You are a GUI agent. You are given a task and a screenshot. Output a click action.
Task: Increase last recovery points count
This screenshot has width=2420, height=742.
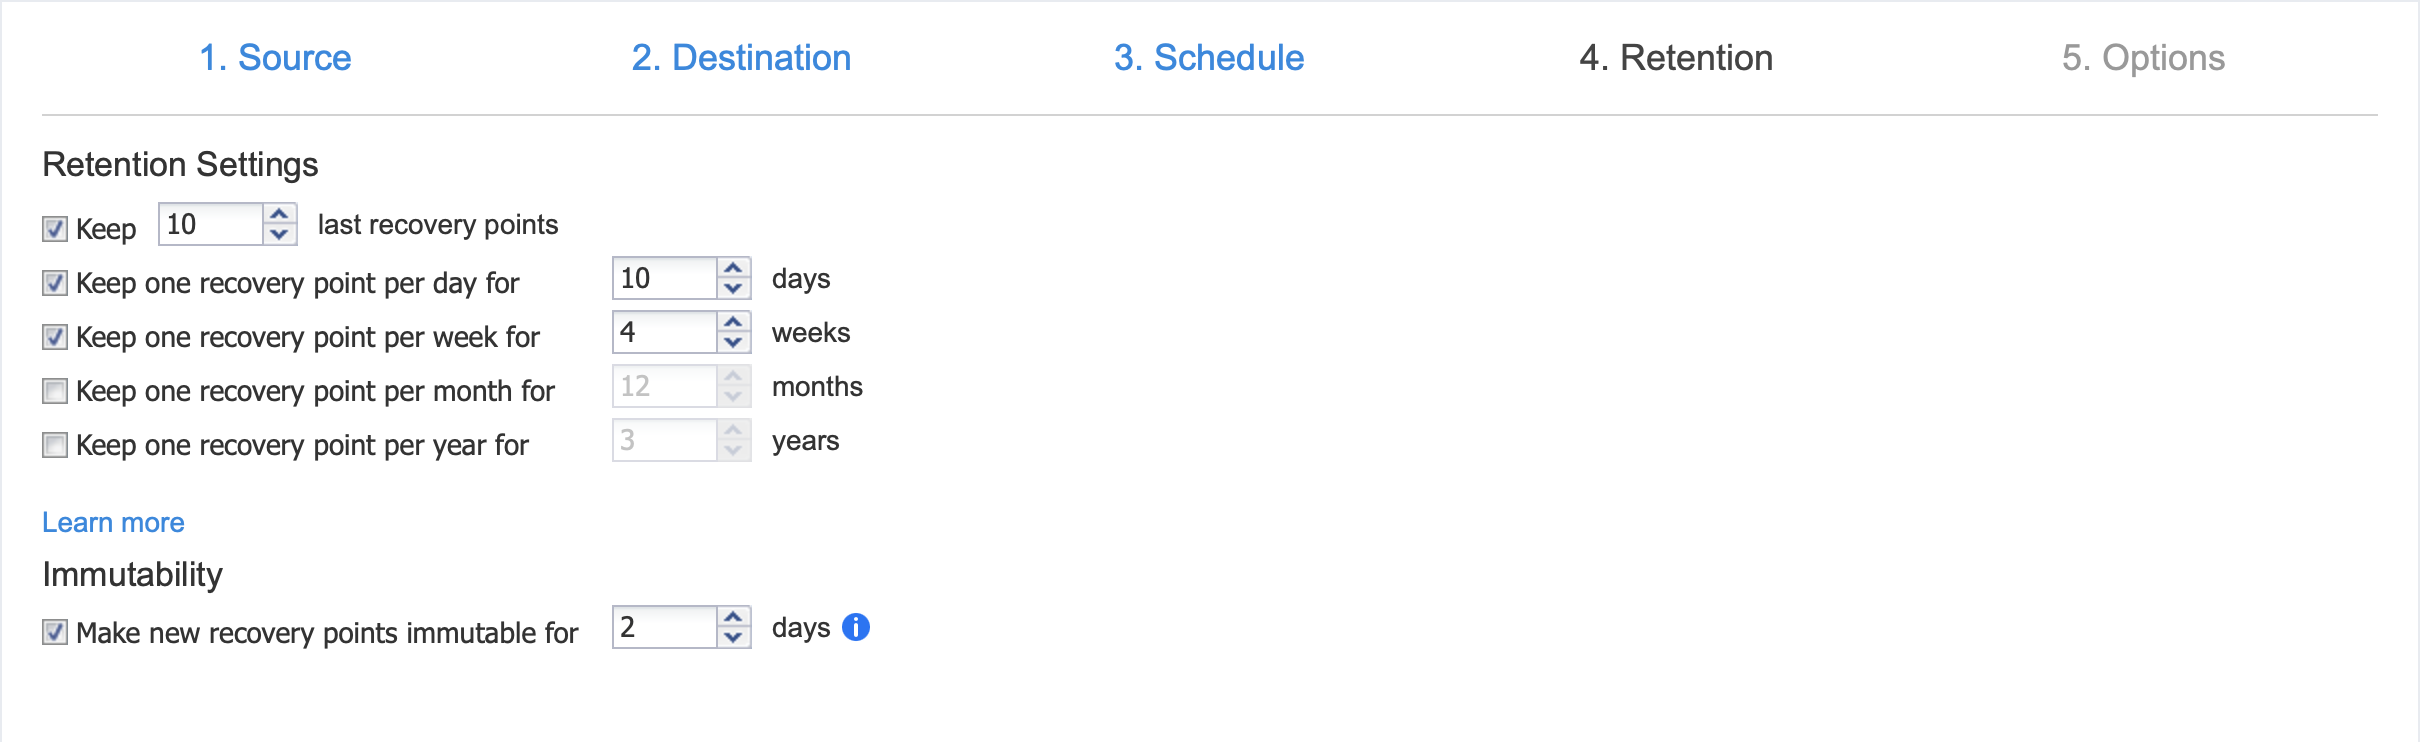[279, 214]
